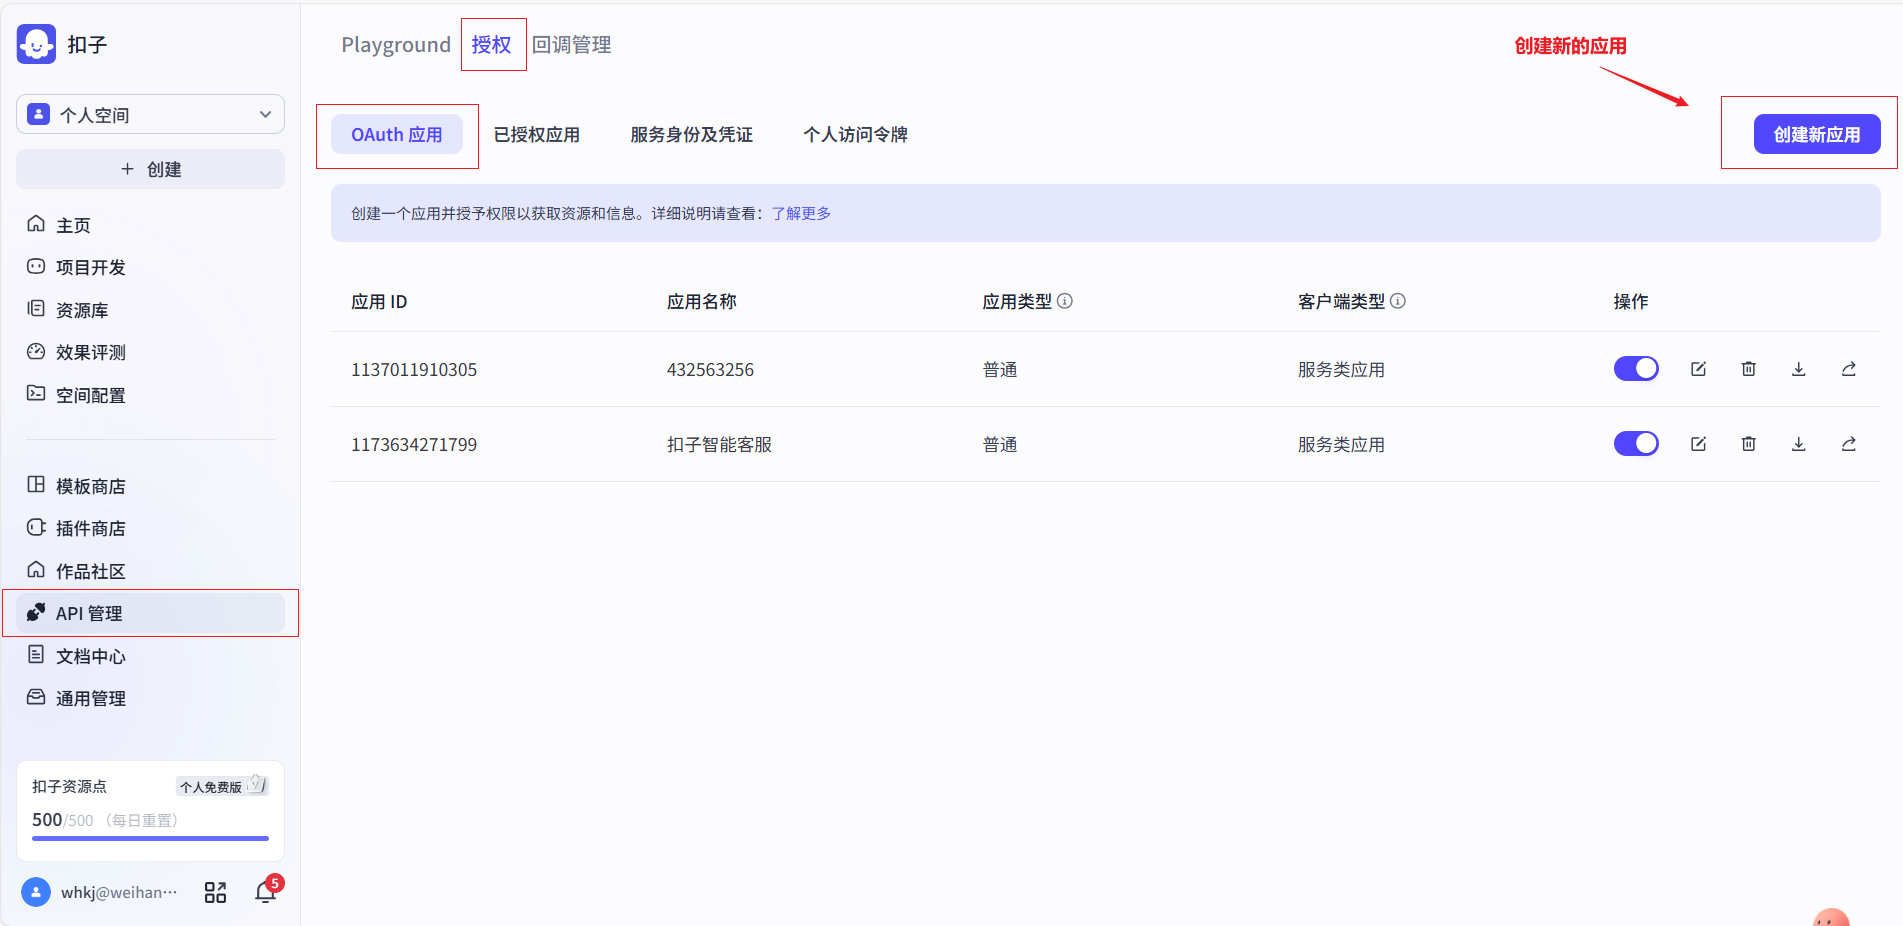
Task: Click the grid apps icon beside username
Action: pyautogui.click(x=215, y=892)
